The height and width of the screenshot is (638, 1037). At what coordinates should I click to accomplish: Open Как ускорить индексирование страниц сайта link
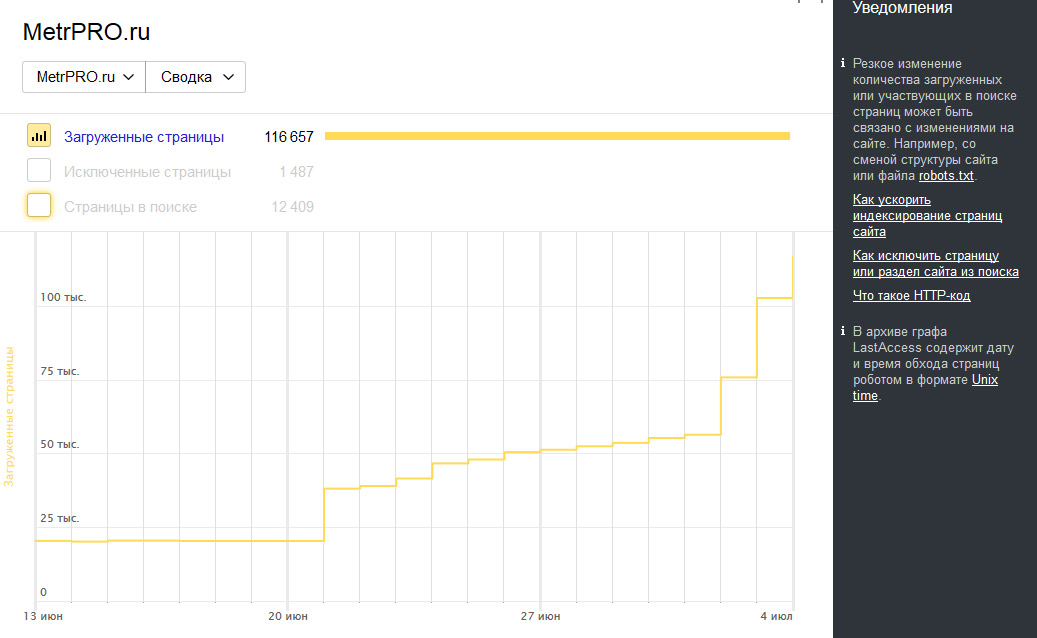tap(927, 216)
